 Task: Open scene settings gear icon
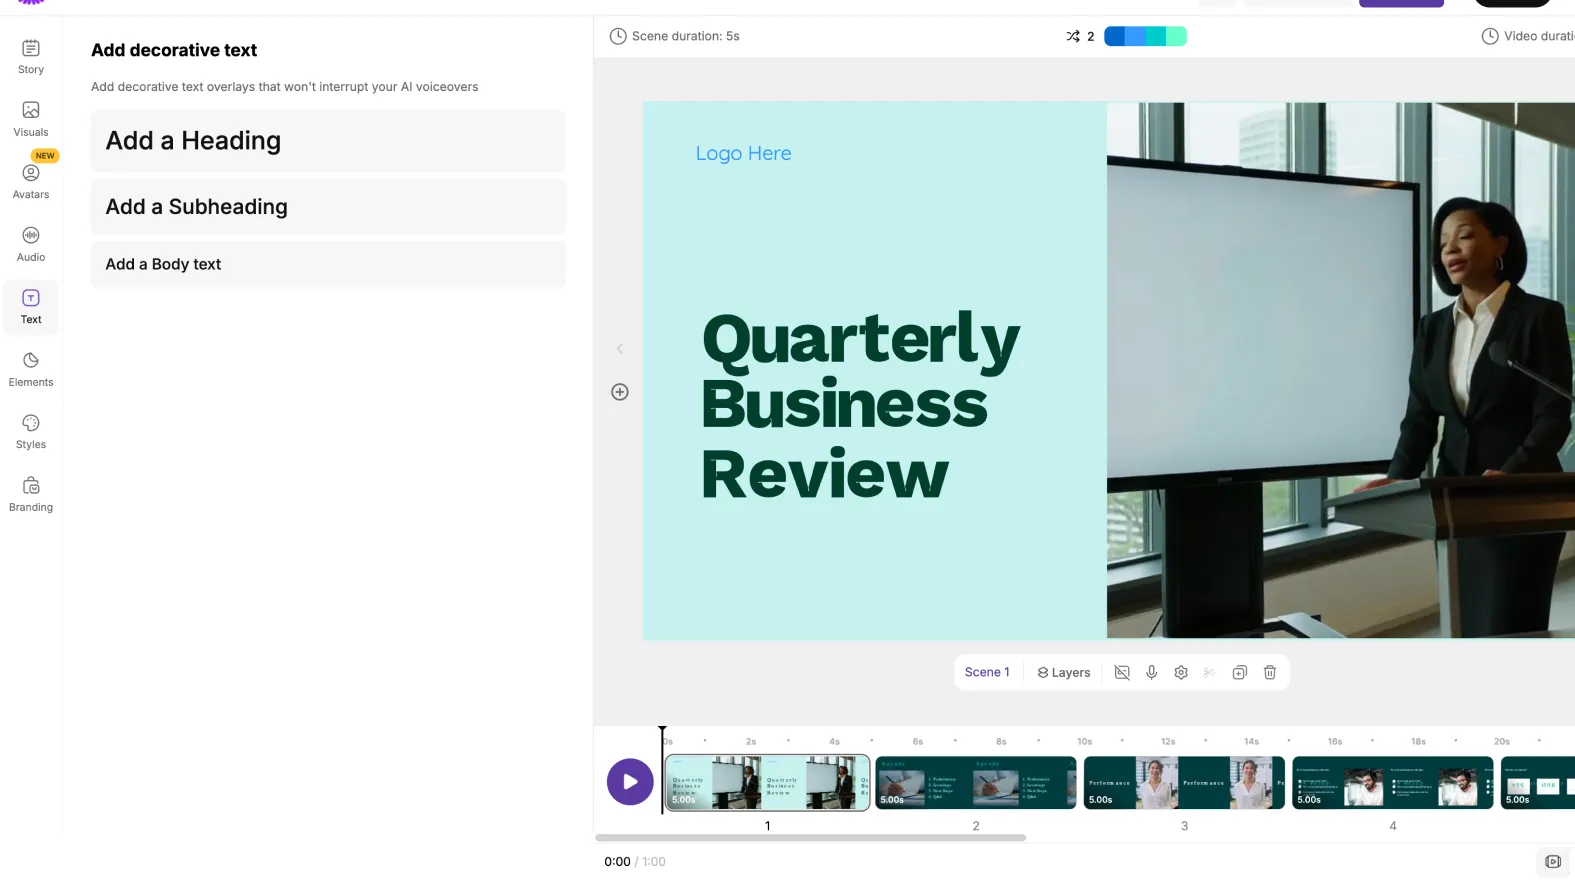1181,673
